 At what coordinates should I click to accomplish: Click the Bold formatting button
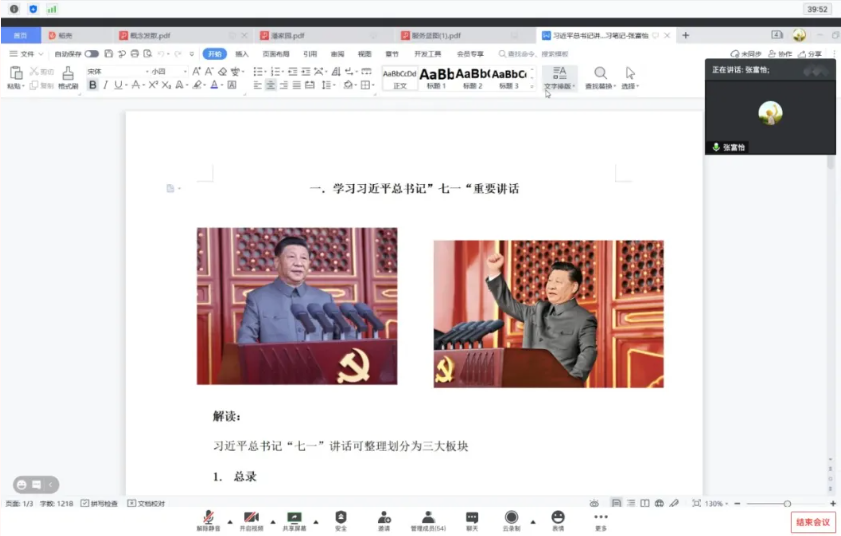[x=93, y=85]
